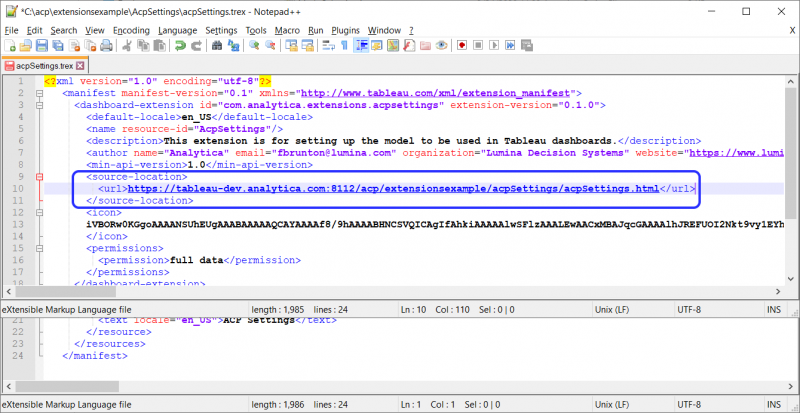Click the macro Playback icon

494,46
